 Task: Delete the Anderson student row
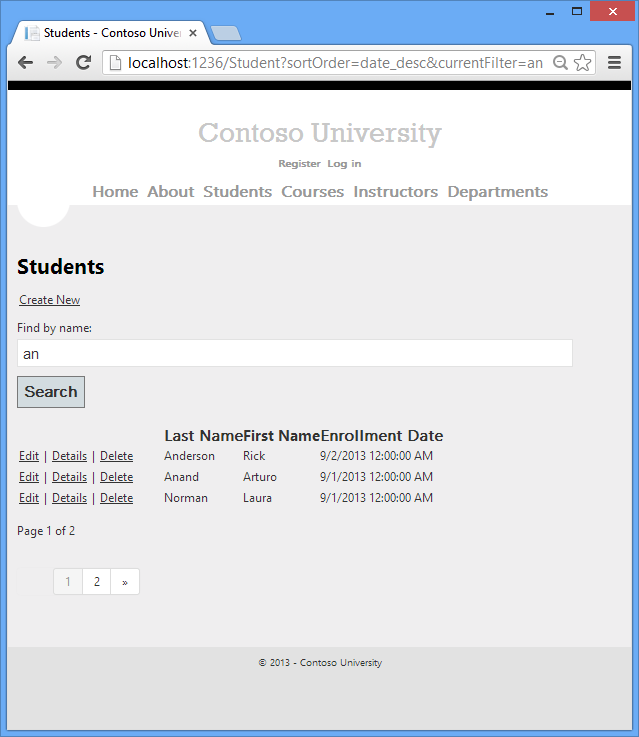[x=117, y=456]
